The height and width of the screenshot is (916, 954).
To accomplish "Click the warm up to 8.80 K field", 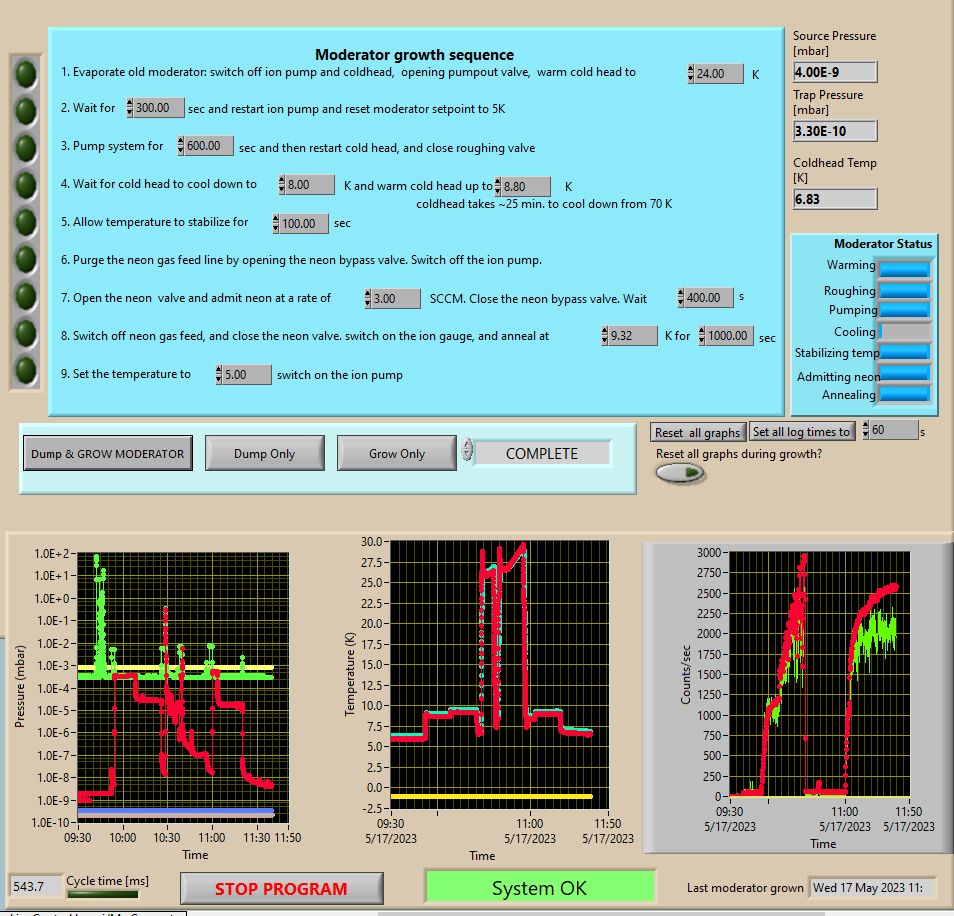I will click(x=526, y=186).
